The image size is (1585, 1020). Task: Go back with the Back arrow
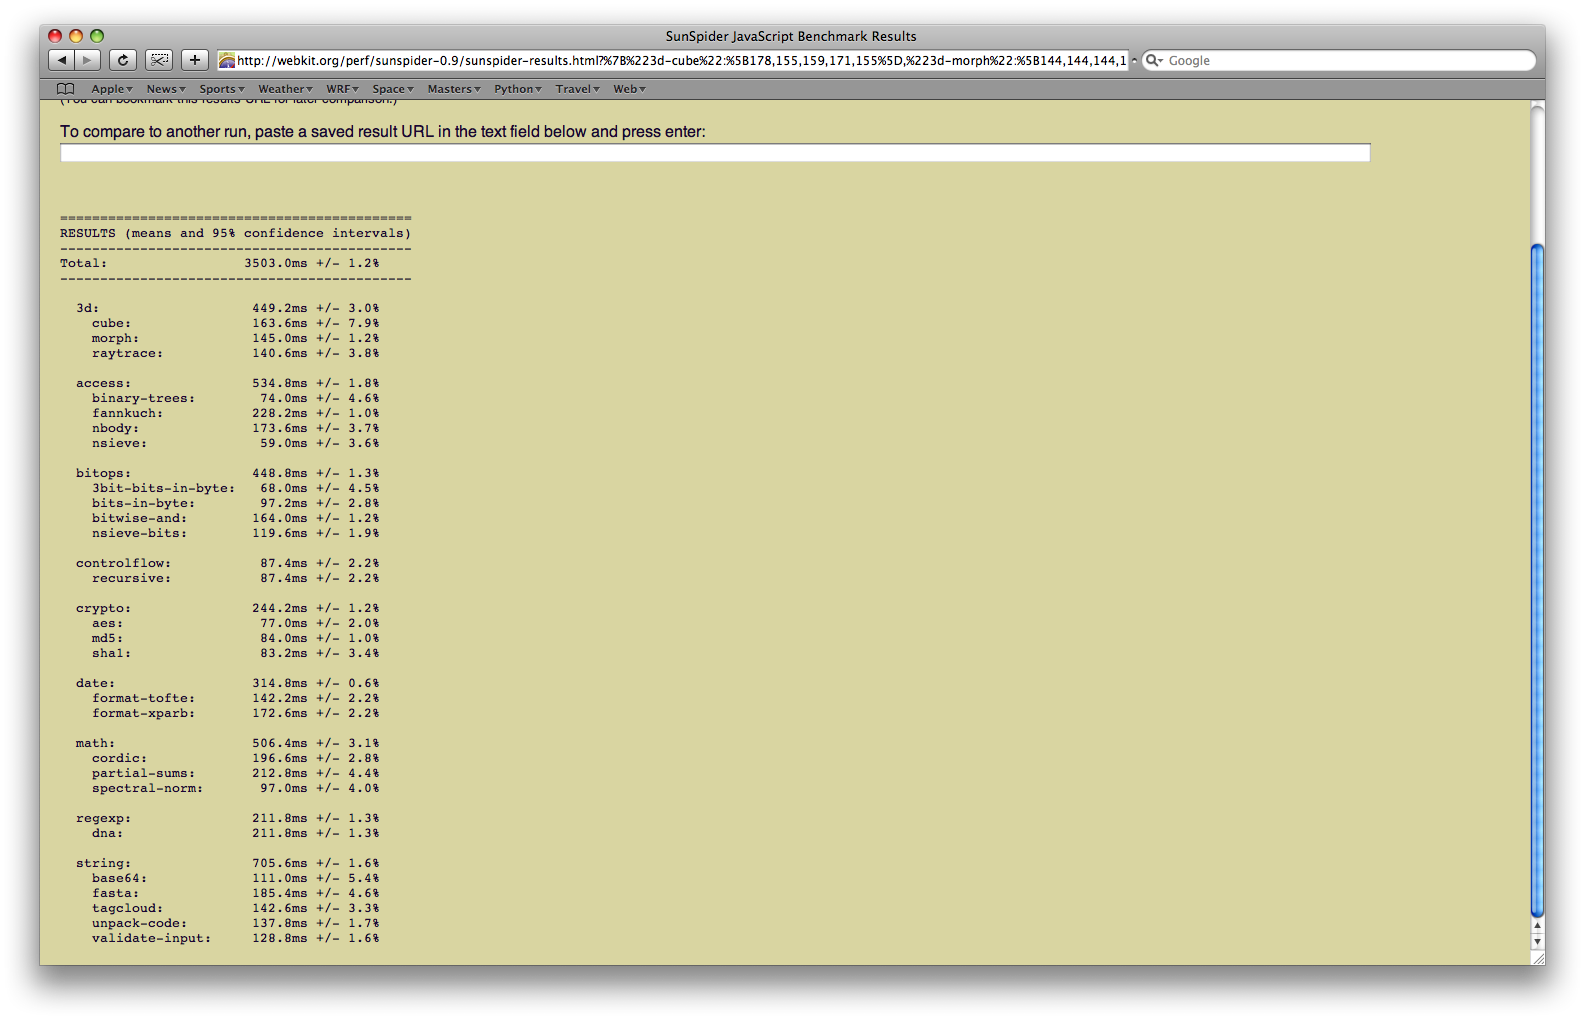pyautogui.click(x=61, y=60)
